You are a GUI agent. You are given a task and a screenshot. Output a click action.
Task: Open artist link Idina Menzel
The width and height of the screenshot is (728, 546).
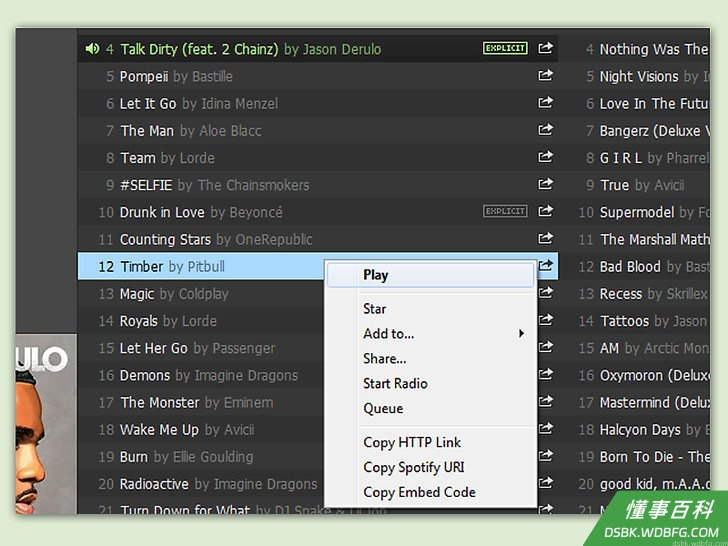[x=240, y=104]
